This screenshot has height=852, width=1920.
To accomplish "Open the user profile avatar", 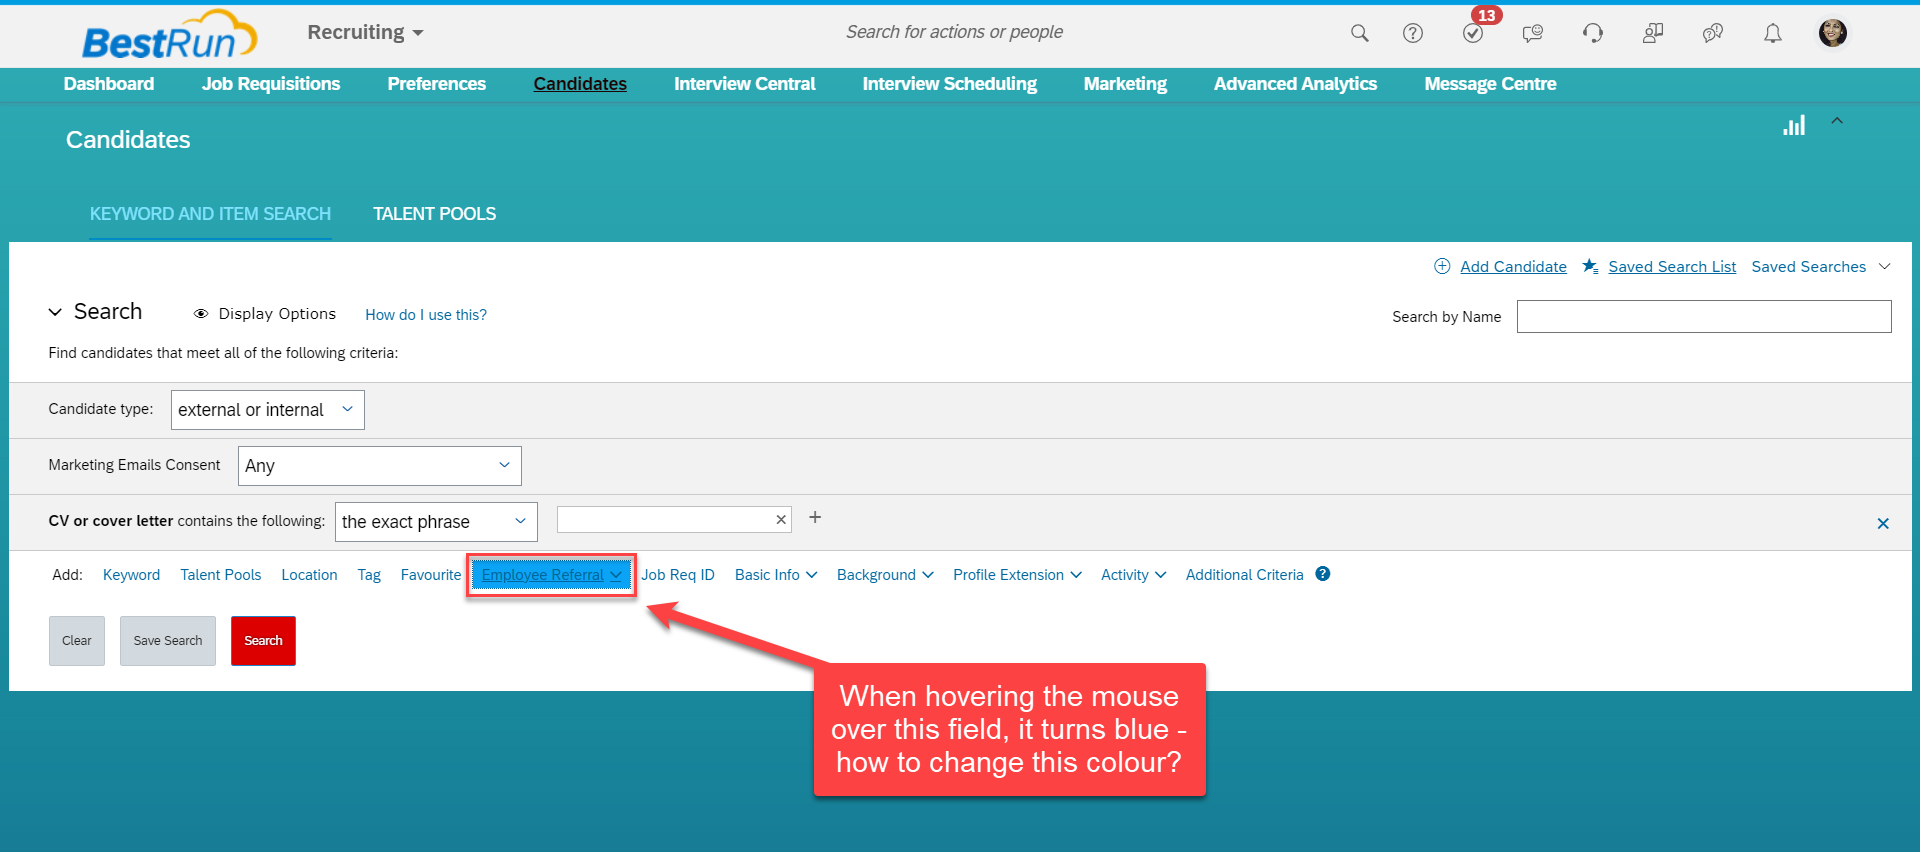I will pos(1832,33).
